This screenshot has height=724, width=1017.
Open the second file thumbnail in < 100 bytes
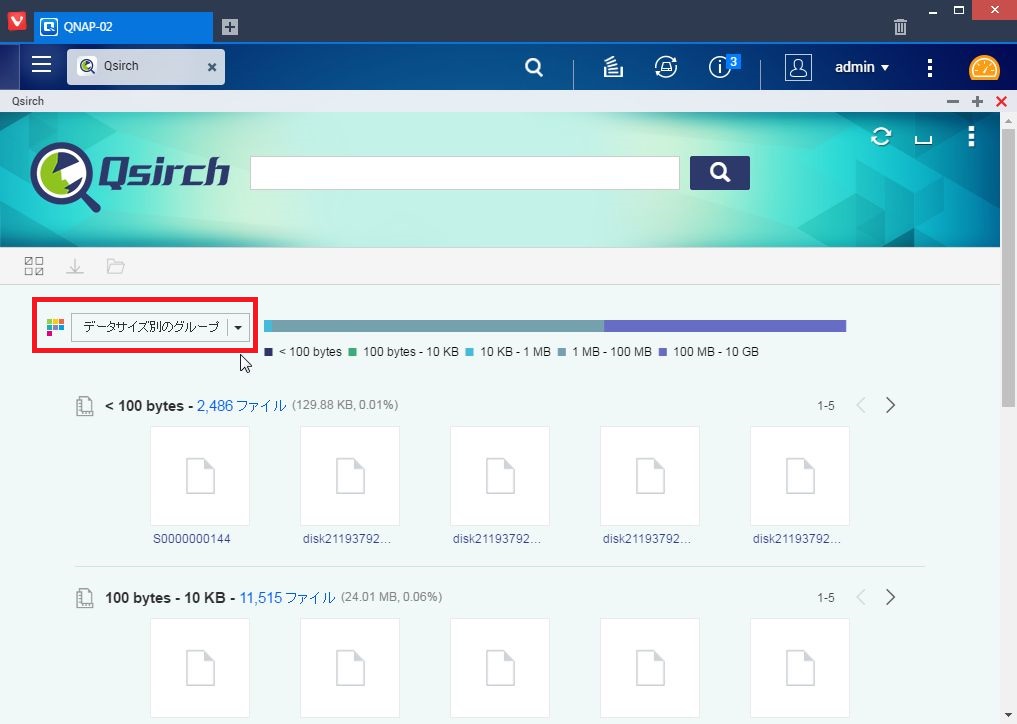350,476
